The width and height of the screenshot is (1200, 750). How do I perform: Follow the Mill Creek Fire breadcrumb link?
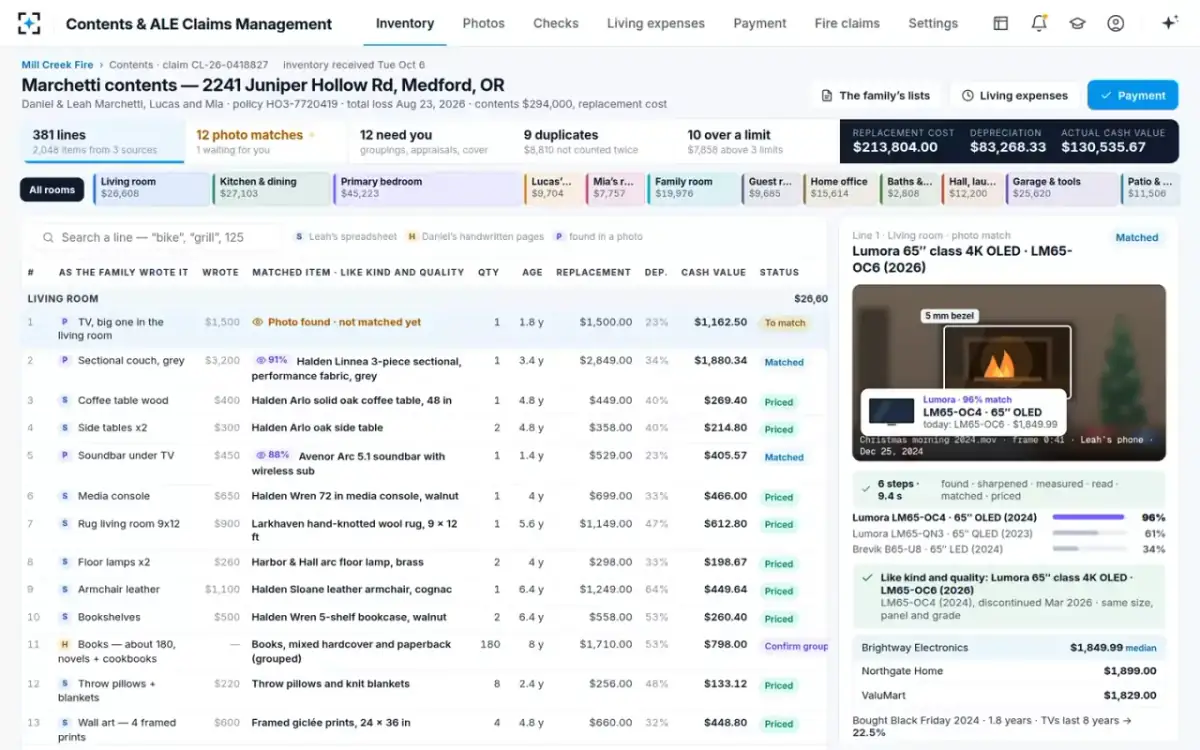pos(58,65)
